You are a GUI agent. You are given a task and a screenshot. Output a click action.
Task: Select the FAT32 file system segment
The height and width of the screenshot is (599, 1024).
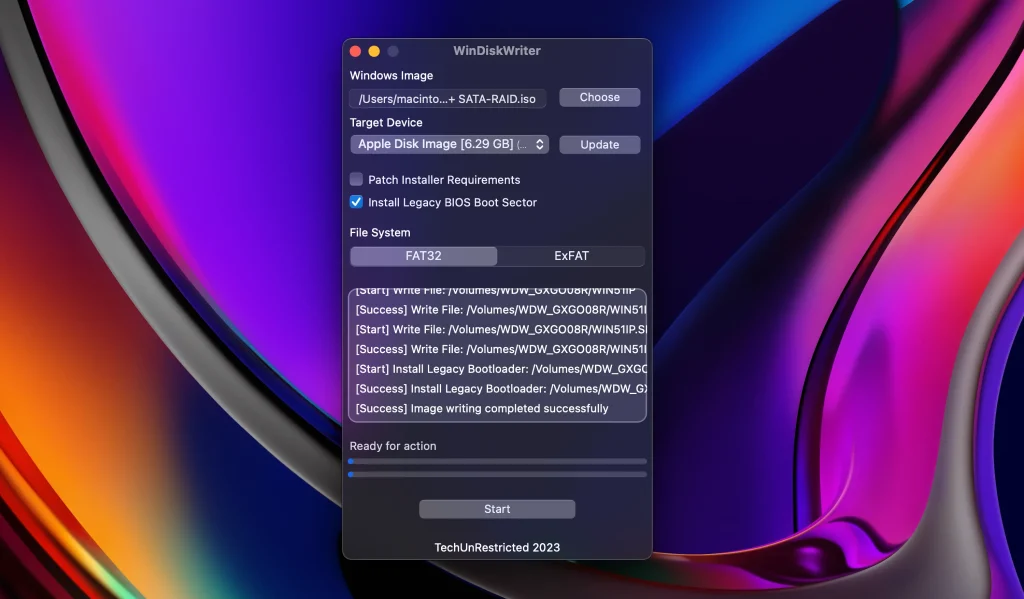[x=423, y=256]
